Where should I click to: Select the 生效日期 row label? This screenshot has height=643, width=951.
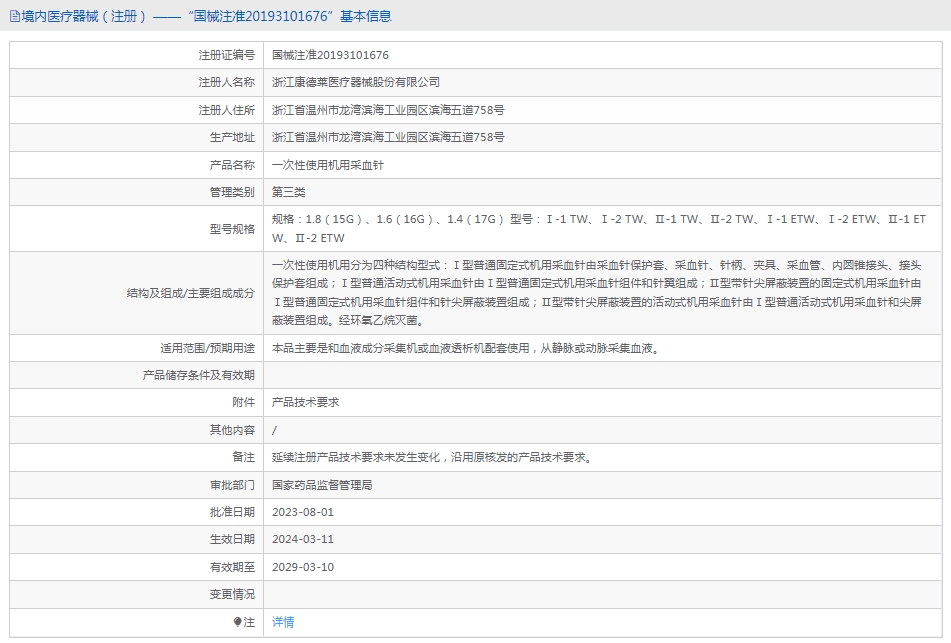coord(232,539)
